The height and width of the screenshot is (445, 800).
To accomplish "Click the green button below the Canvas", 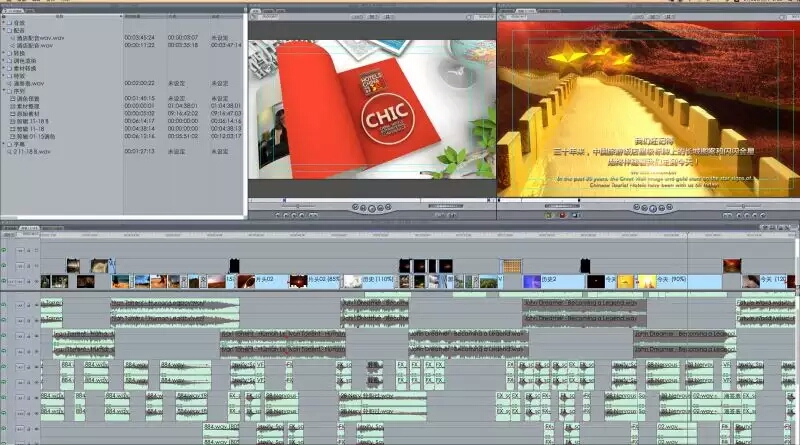I will [548, 214].
